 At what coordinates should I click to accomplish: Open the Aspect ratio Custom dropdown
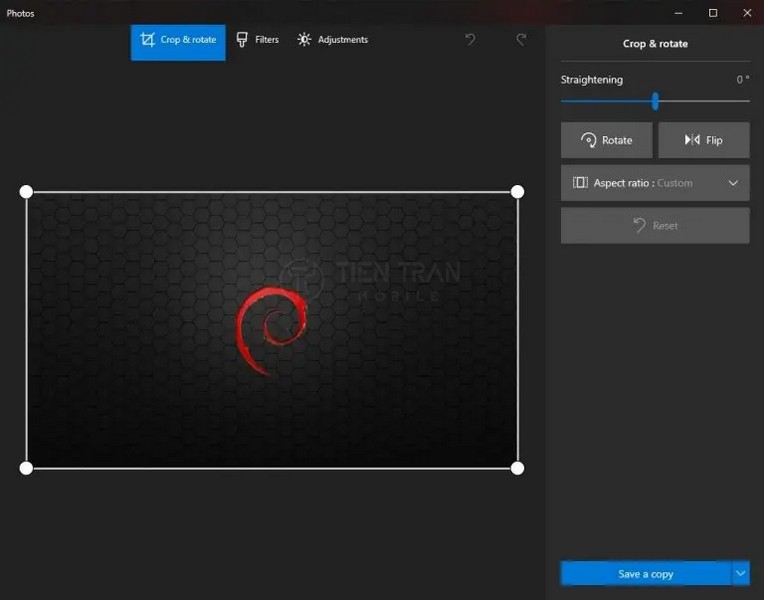click(x=655, y=183)
